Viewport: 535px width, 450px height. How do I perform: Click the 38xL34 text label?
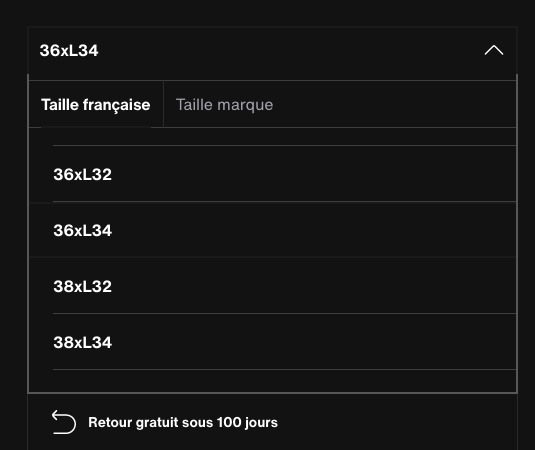pos(83,342)
